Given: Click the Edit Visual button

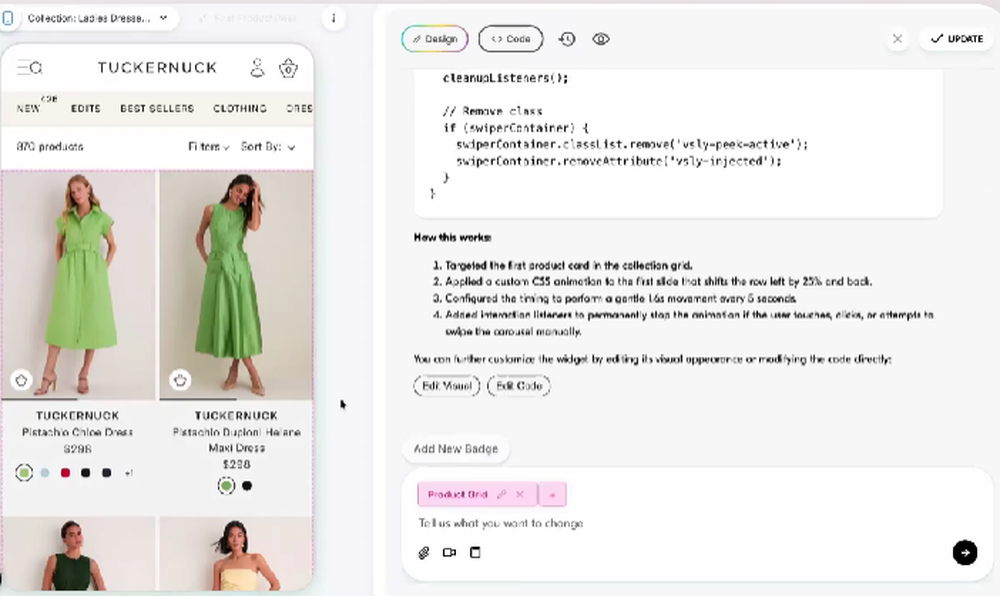Looking at the screenshot, I should [x=446, y=385].
